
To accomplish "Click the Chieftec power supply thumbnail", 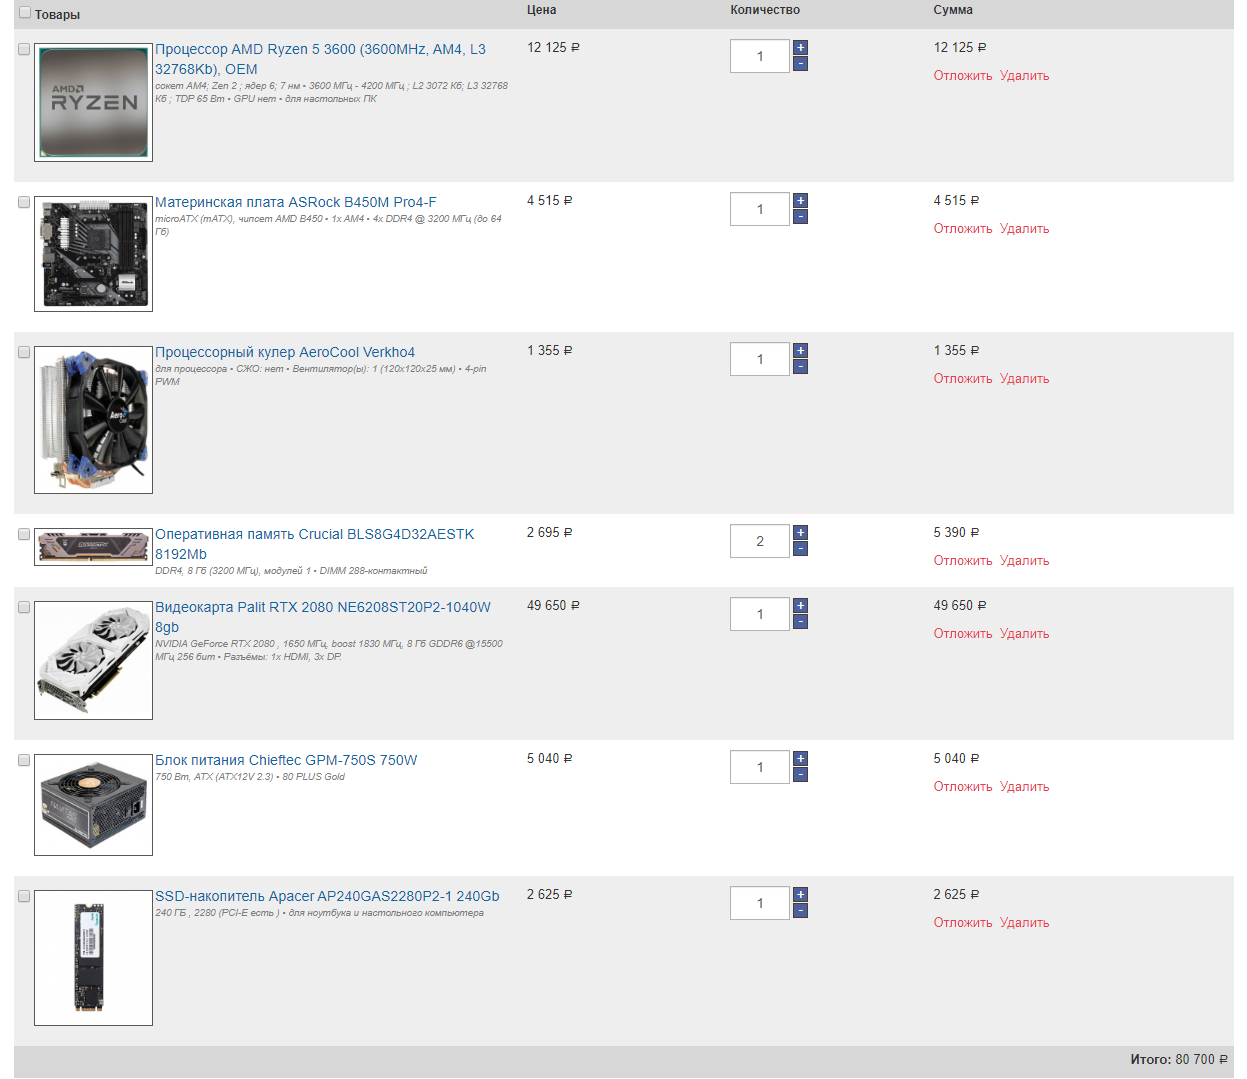I will (x=93, y=805).
